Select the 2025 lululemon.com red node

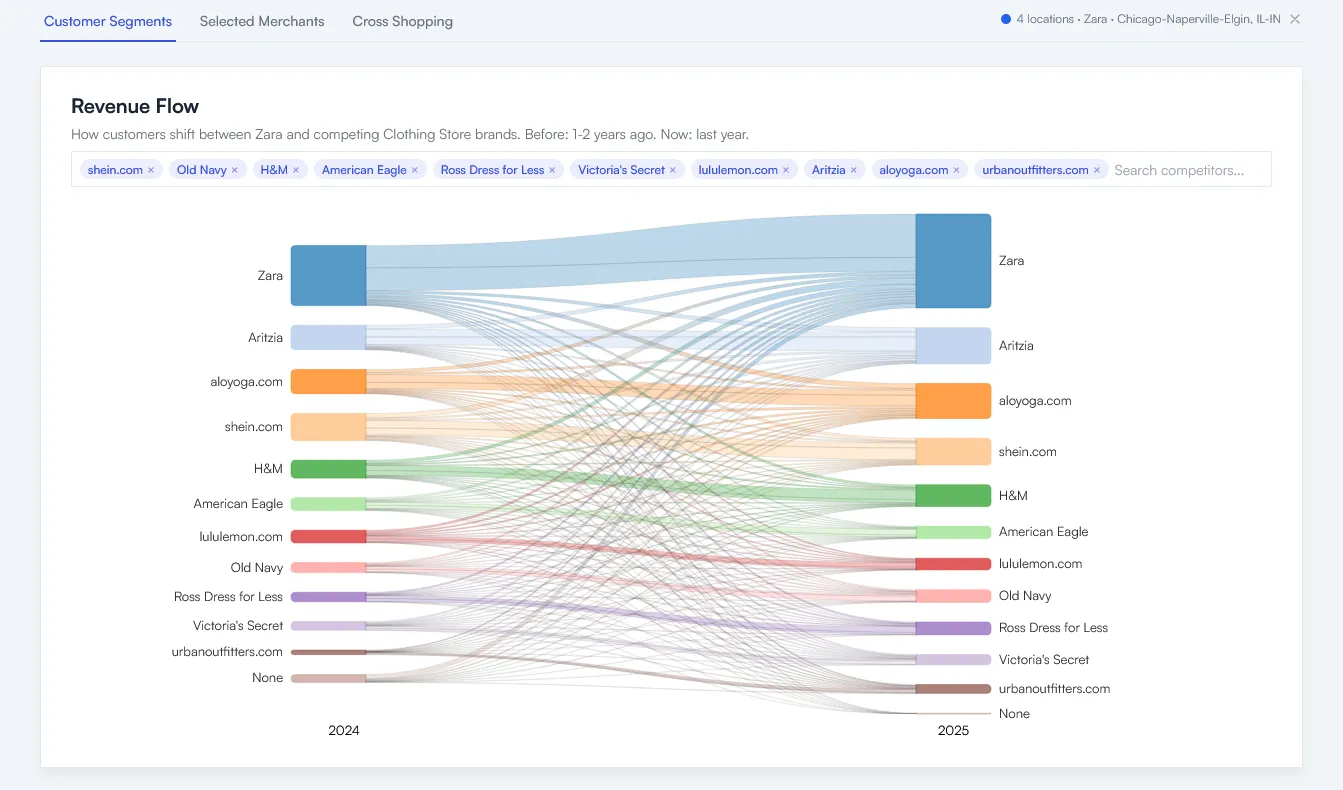tap(954, 564)
